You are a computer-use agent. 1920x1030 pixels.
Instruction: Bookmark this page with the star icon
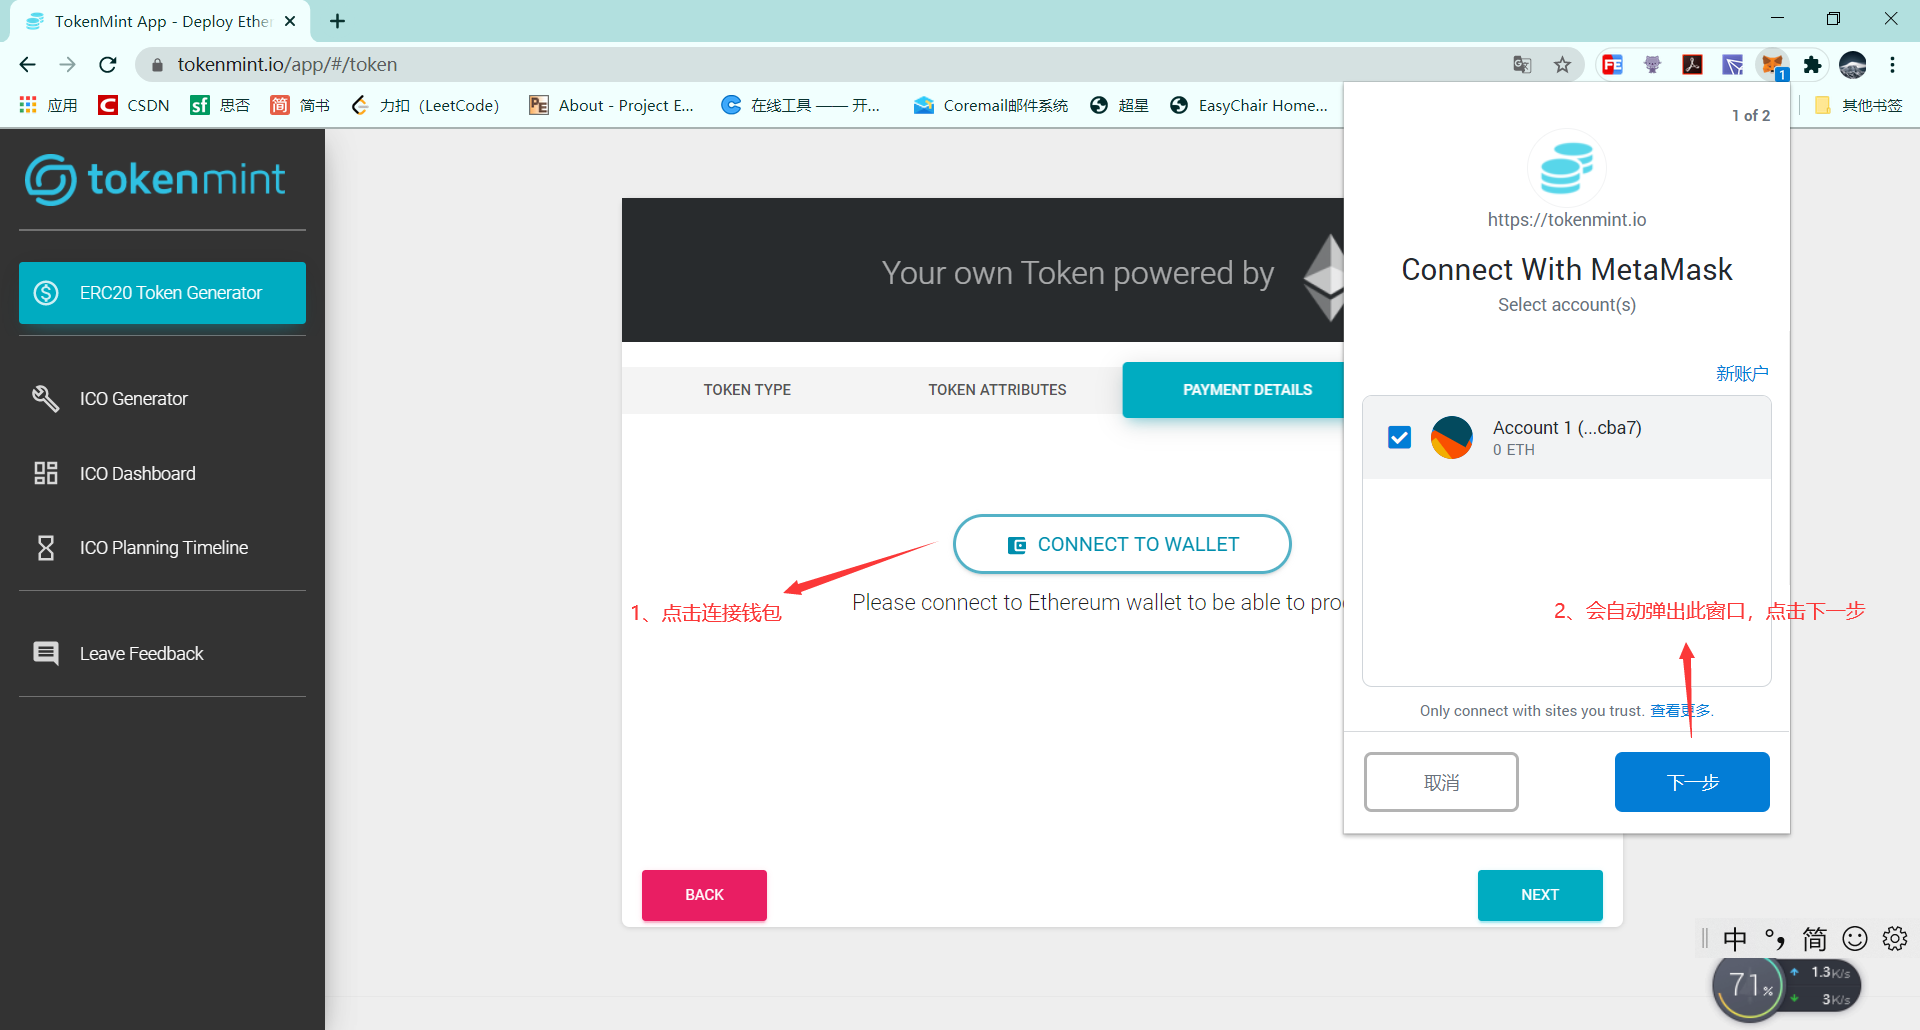click(1562, 65)
